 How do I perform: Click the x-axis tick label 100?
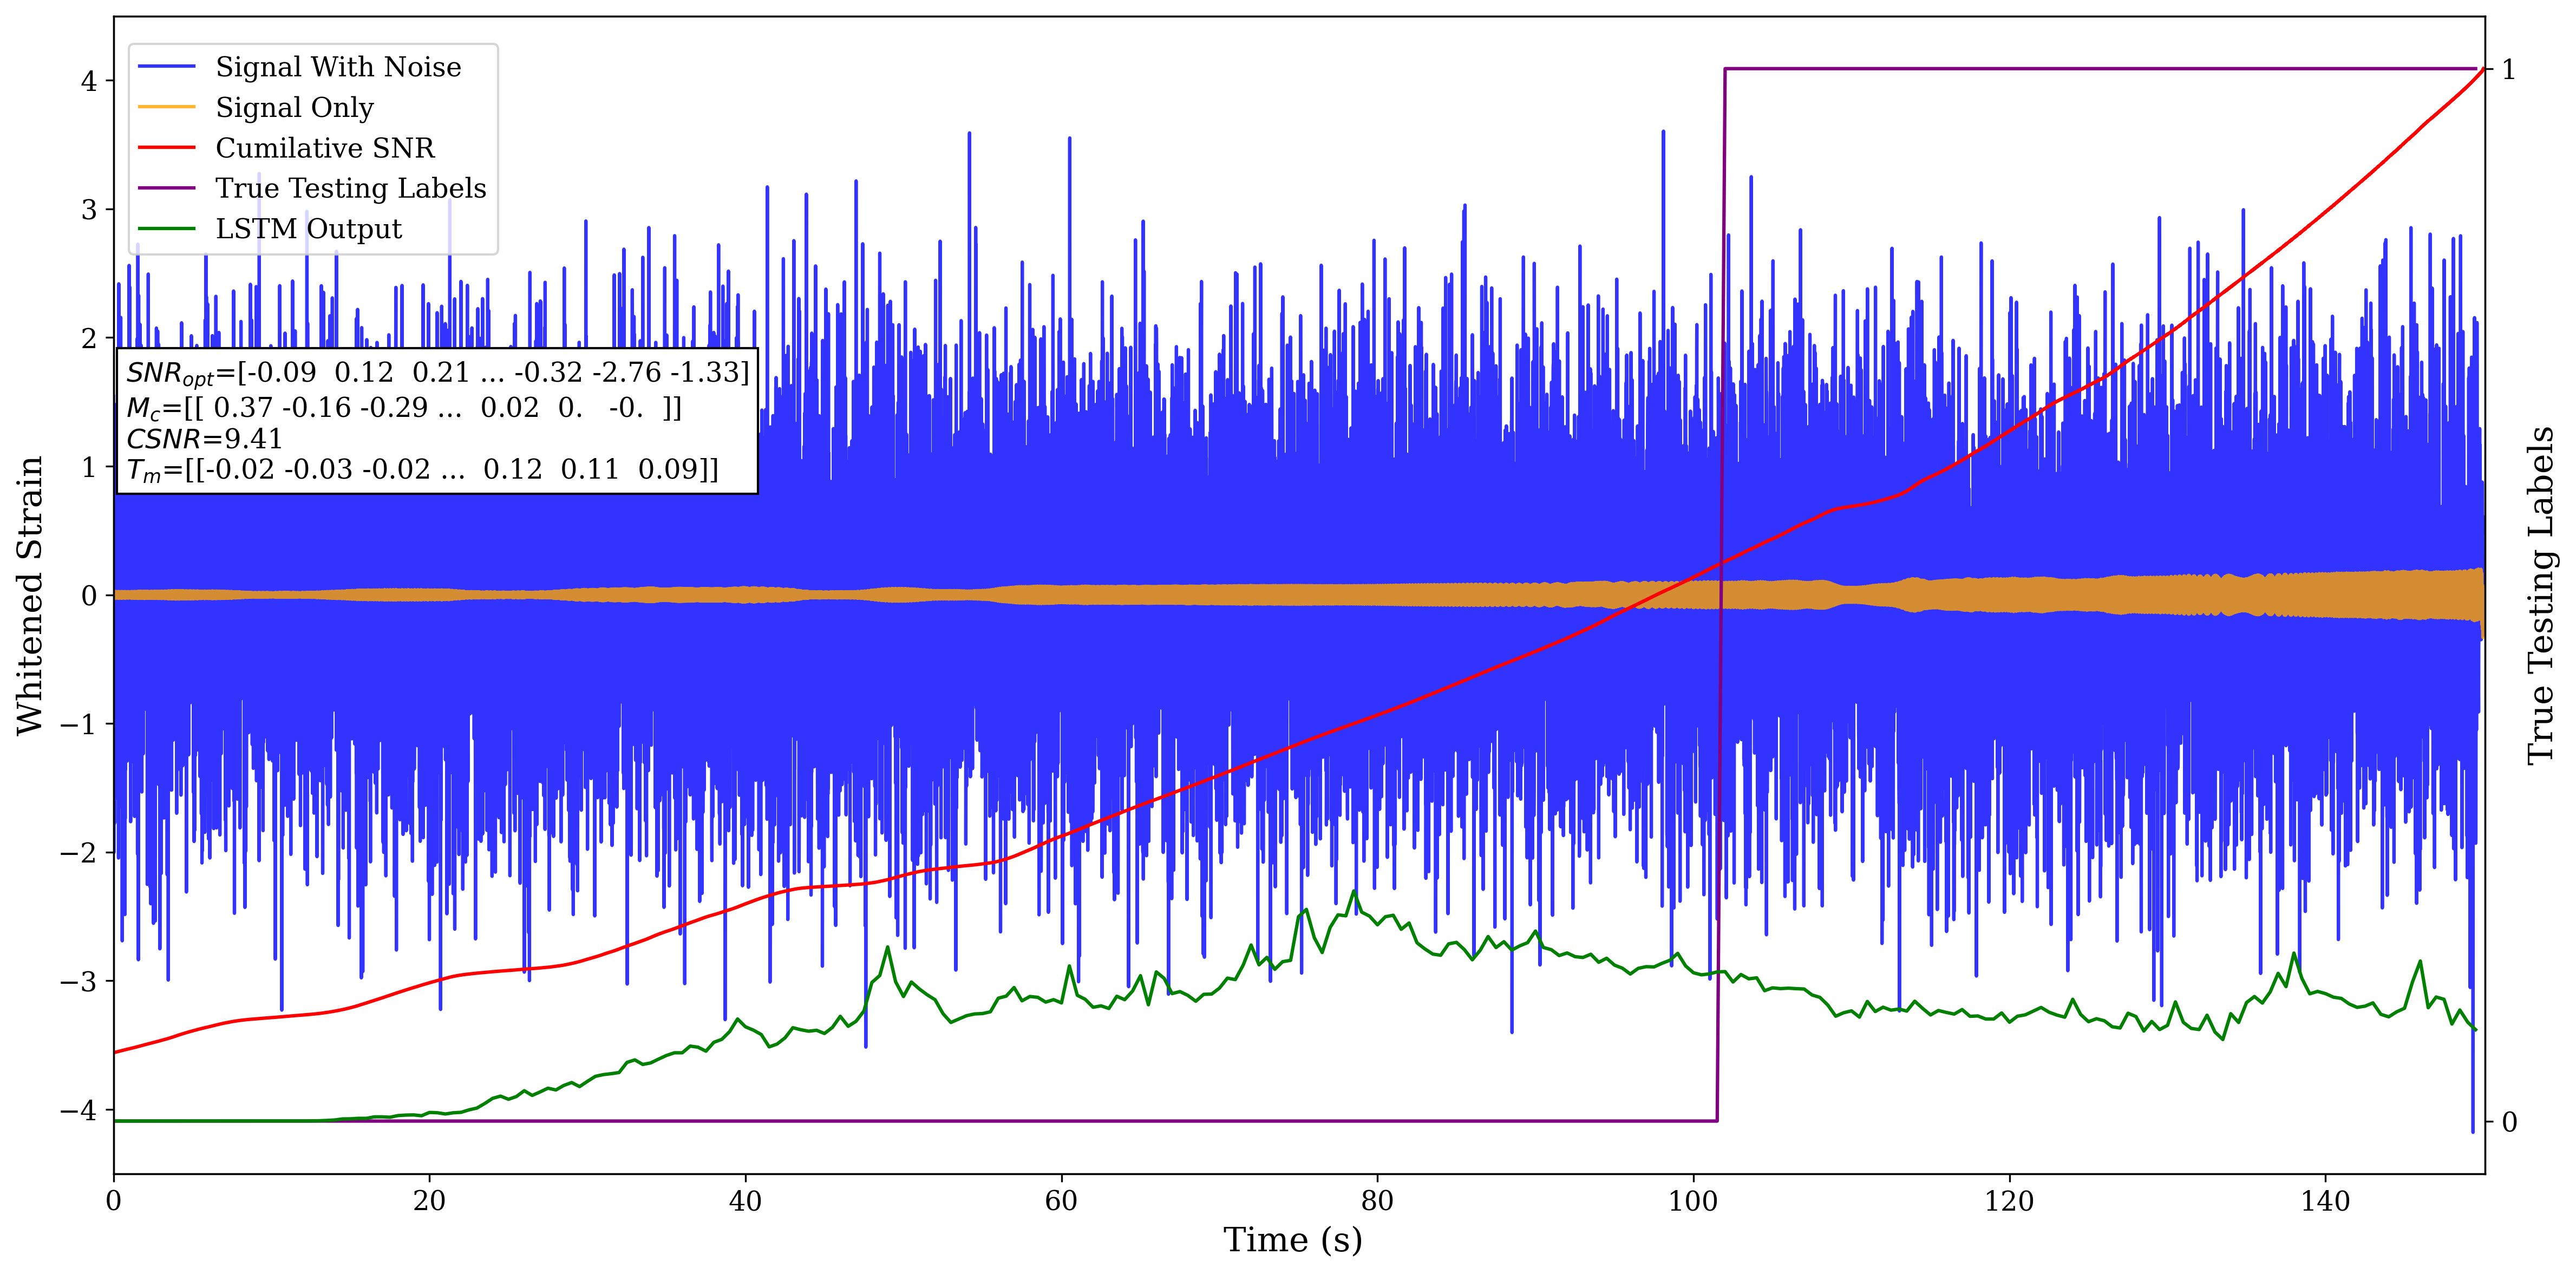1693,1200
